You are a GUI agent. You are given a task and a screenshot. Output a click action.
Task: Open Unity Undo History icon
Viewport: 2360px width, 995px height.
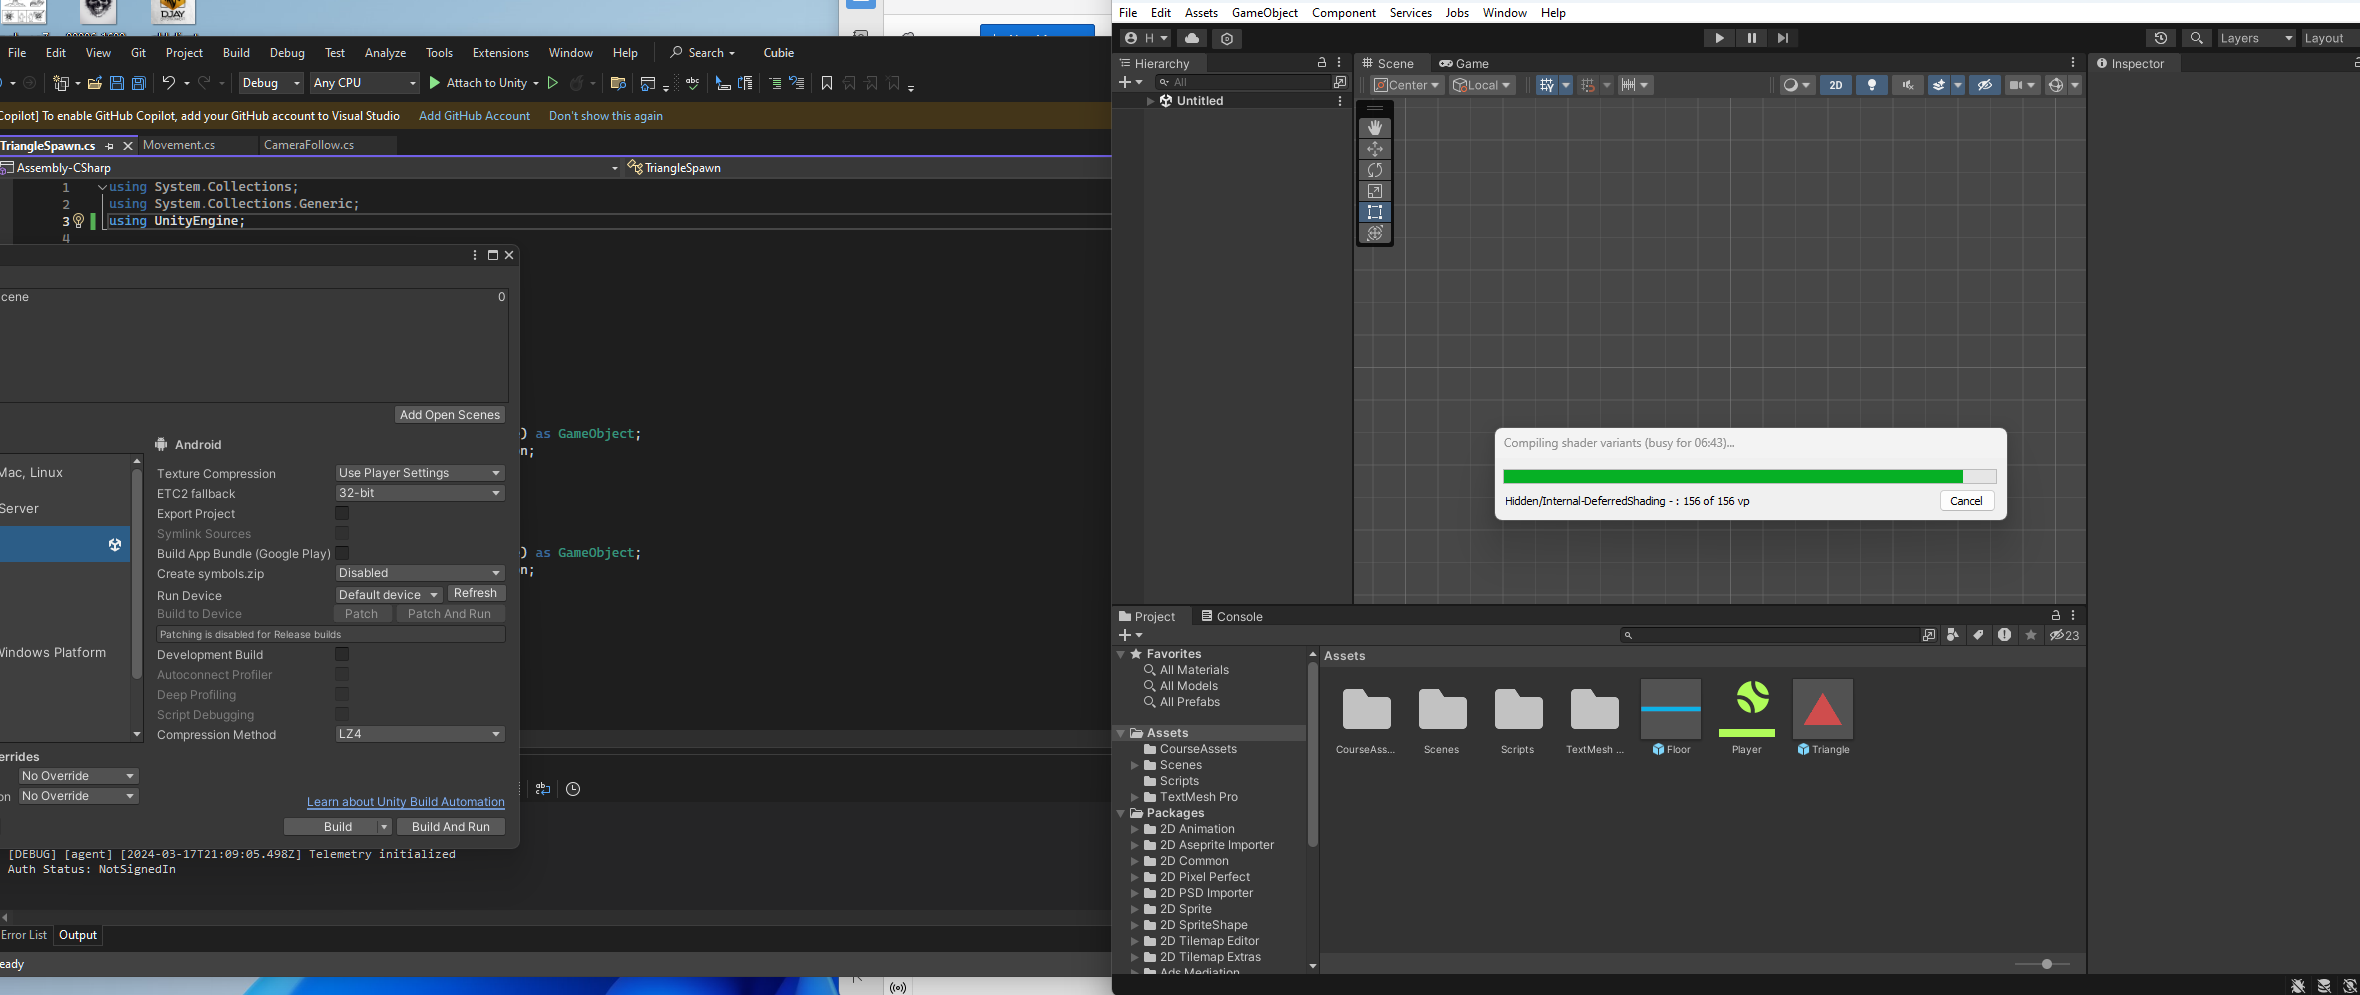[x=2161, y=38]
